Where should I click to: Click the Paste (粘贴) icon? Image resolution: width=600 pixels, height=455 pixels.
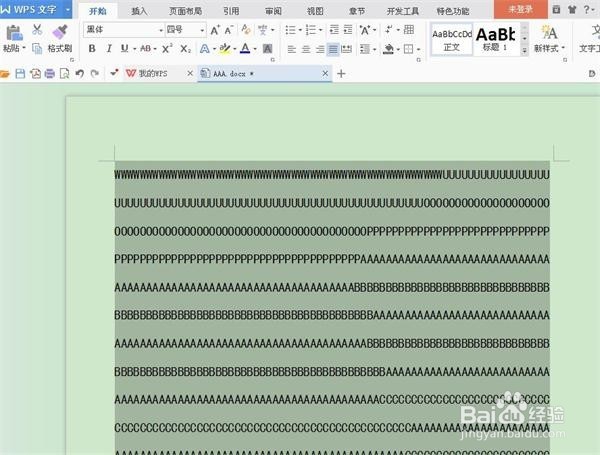pos(14,34)
